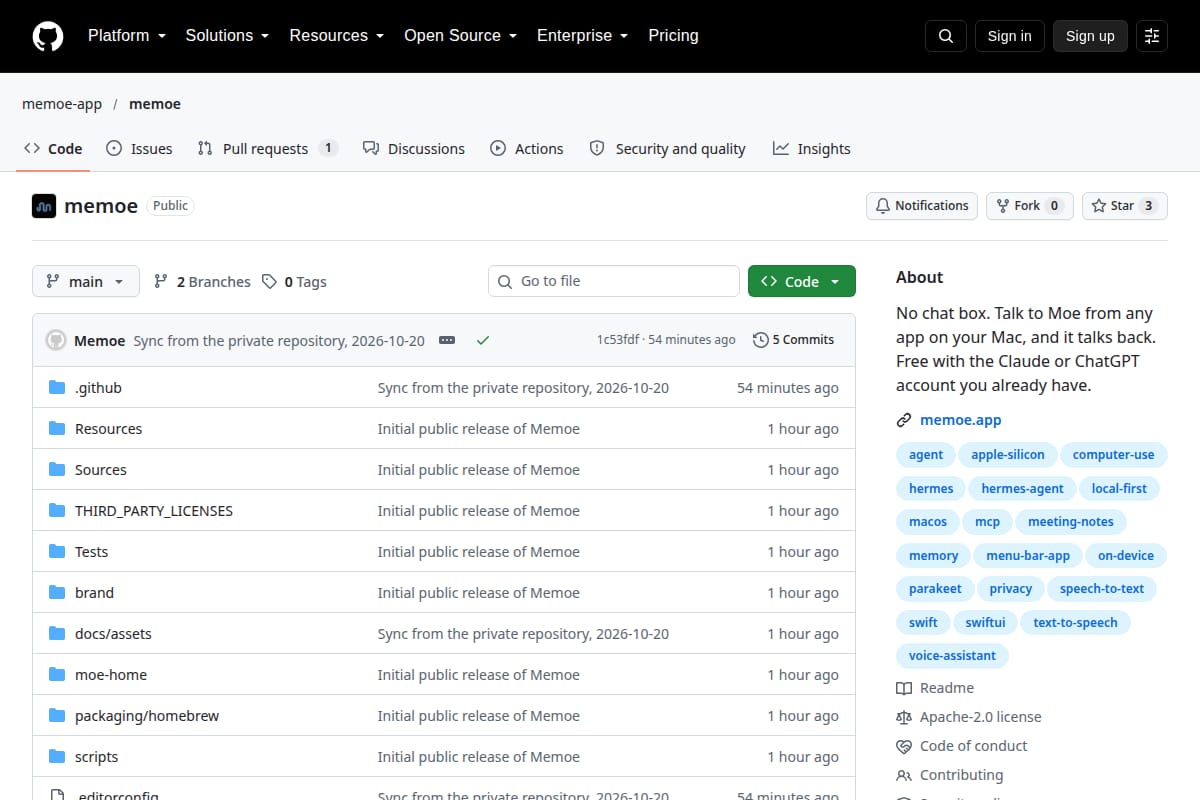Open the Platform dropdown menu
This screenshot has width=1200, height=800.
point(127,36)
